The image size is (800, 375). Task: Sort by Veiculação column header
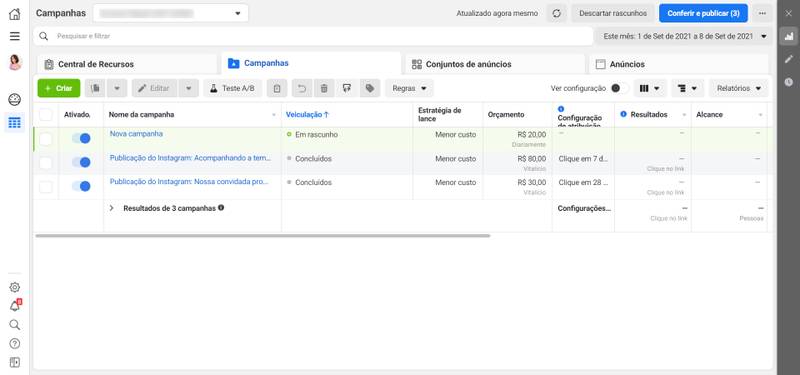pos(307,115)
